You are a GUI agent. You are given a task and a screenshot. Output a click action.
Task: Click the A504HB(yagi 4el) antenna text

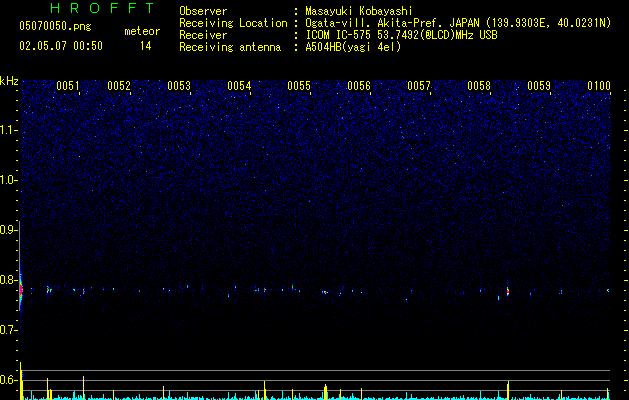point(353,47)
